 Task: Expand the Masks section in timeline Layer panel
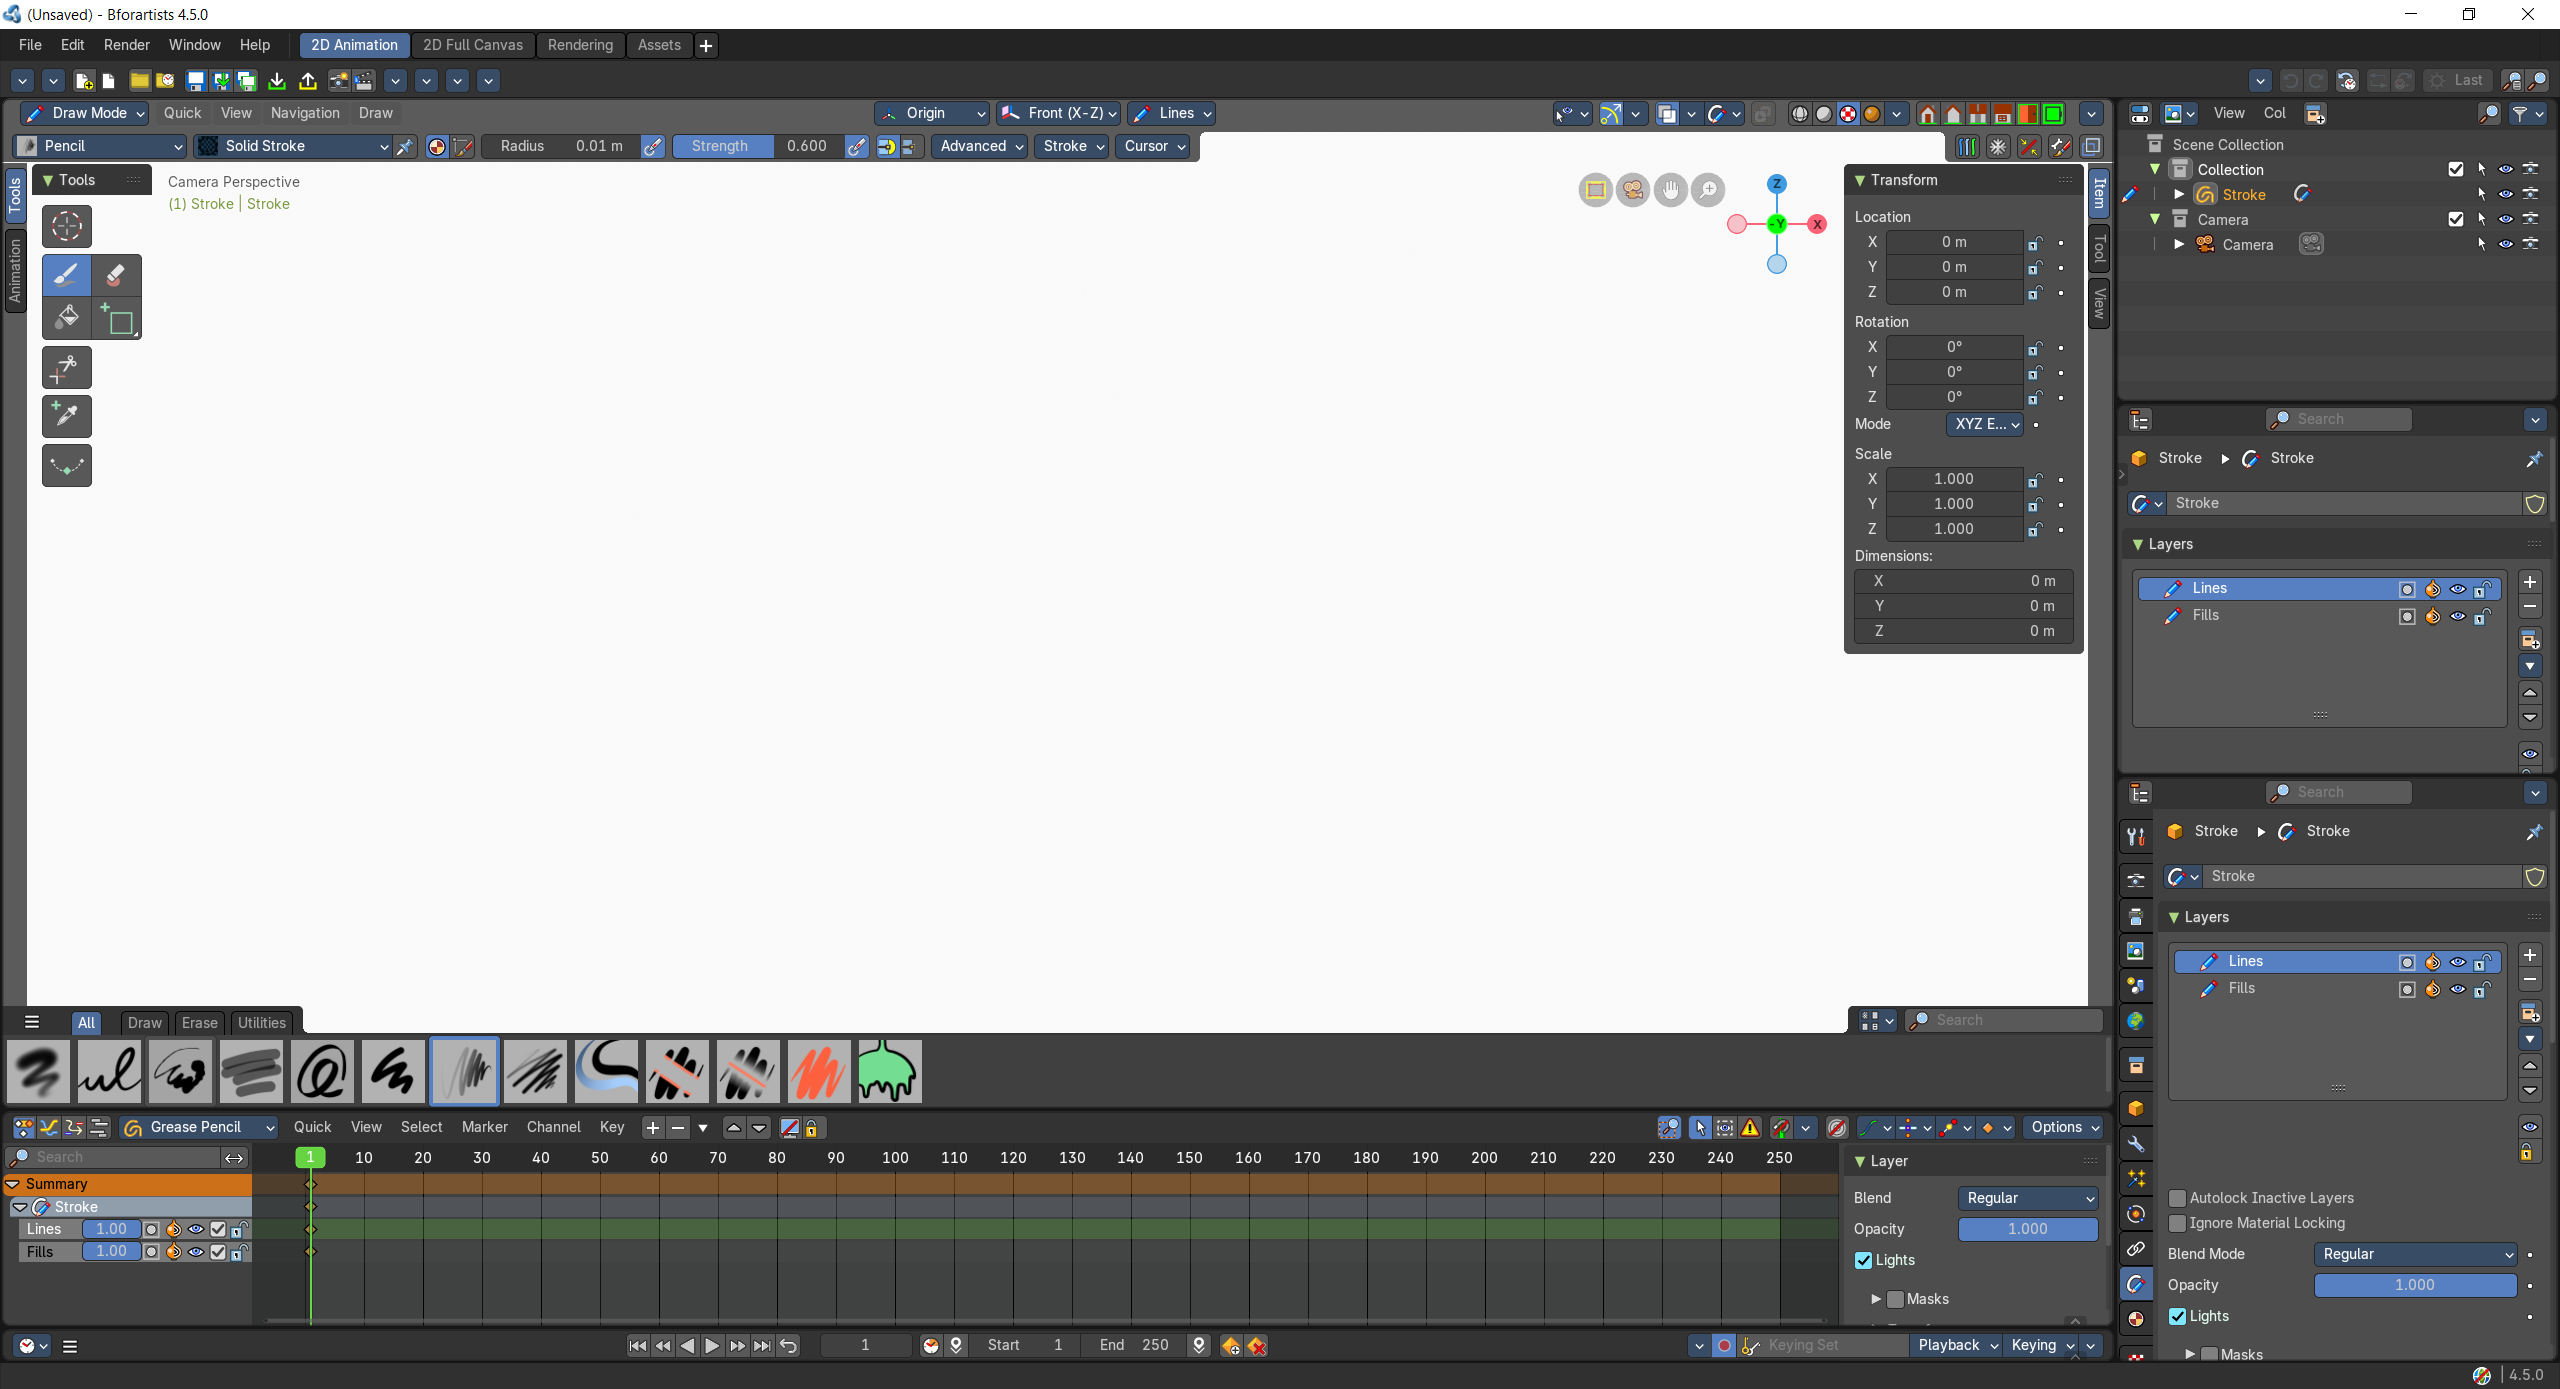point(1876,1299)
